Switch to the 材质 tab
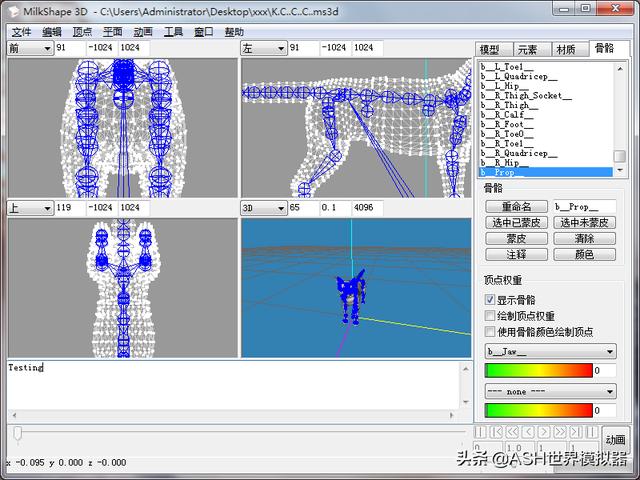This screenshot has width=640, height=480. coord(565,49)
